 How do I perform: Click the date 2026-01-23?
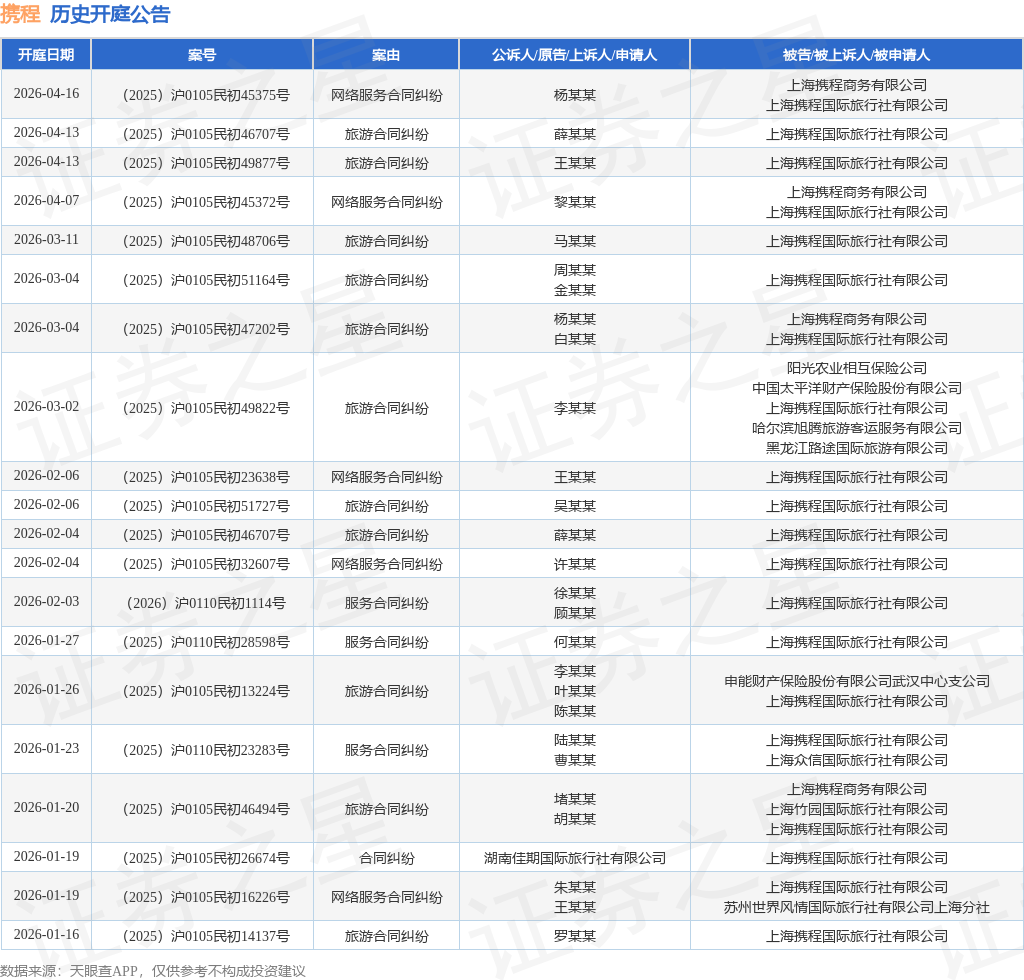pos(46,748)
